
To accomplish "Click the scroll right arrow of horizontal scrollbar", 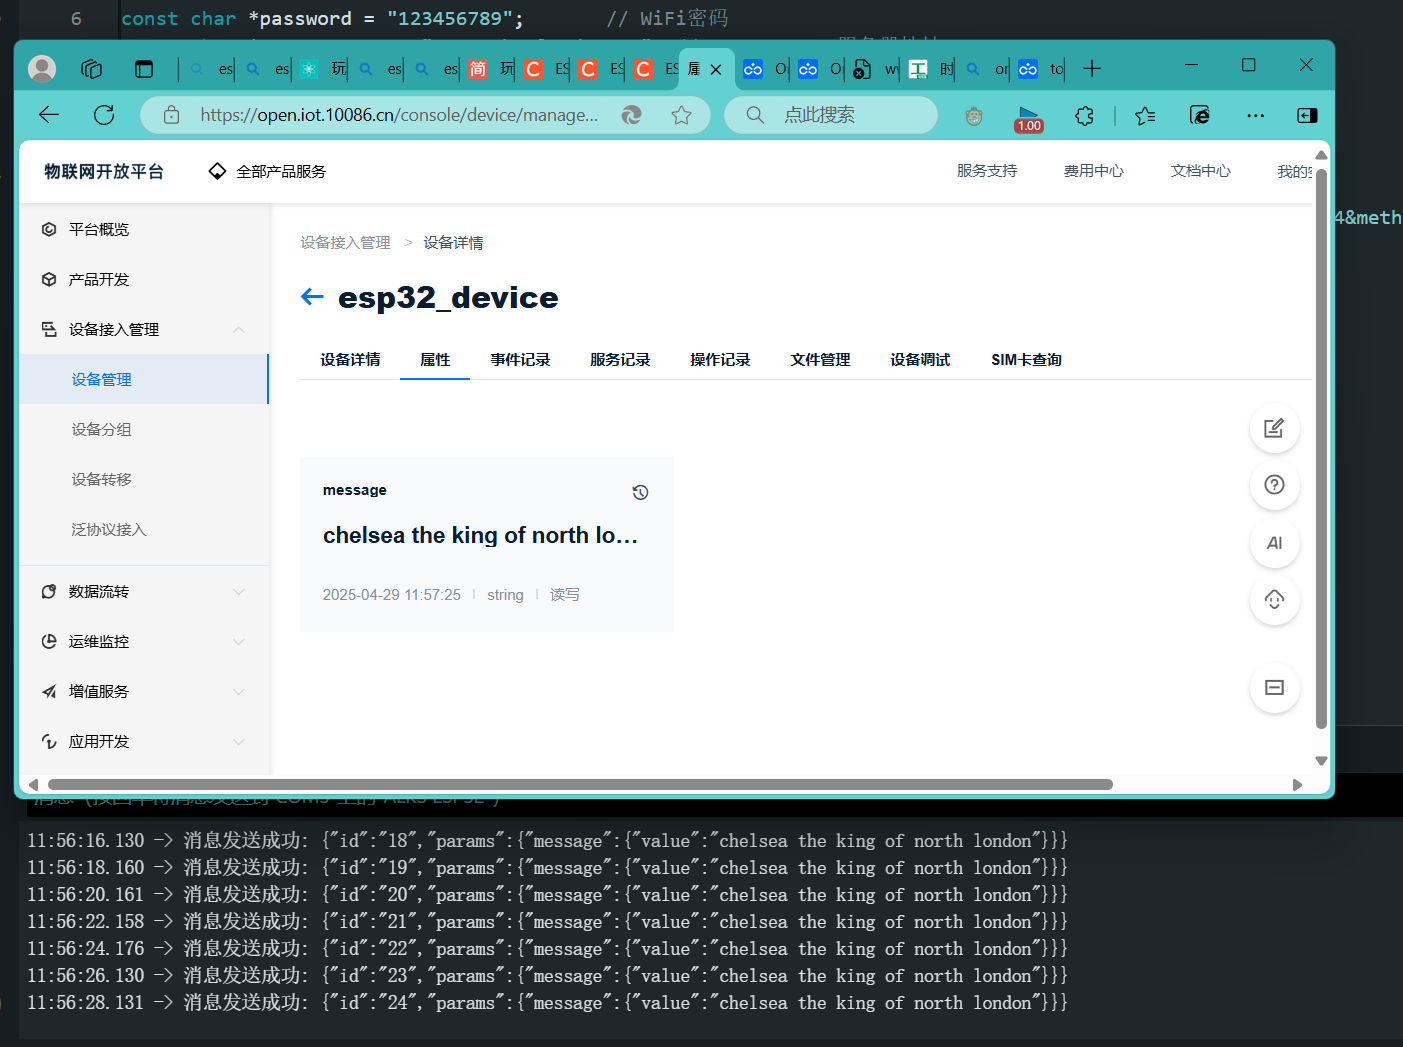I will click(x=1297, y=785).
